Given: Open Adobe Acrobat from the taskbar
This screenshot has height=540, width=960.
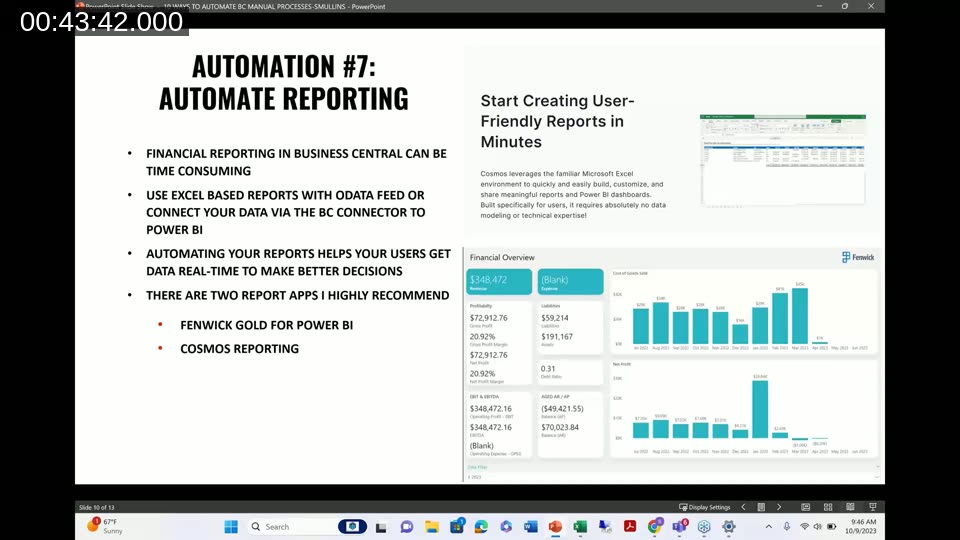Looking at the screenshot, I should pyautogui.click(x=629, y=527).
